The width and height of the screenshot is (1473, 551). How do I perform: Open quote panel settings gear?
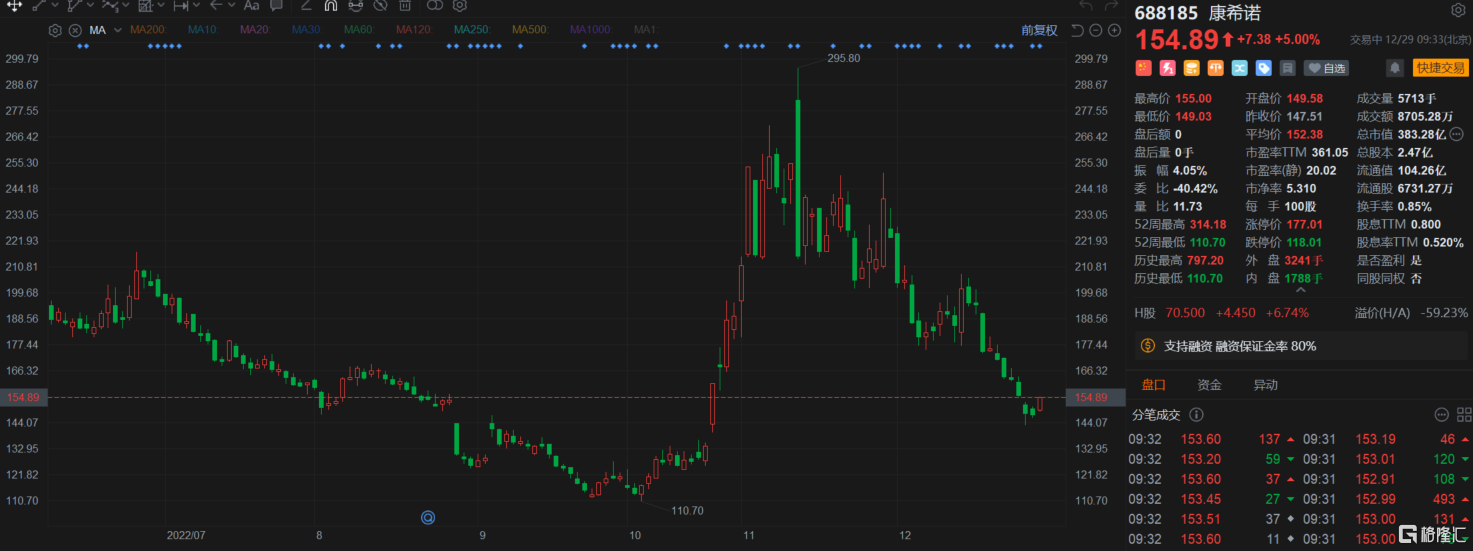tap(1457, 11)
